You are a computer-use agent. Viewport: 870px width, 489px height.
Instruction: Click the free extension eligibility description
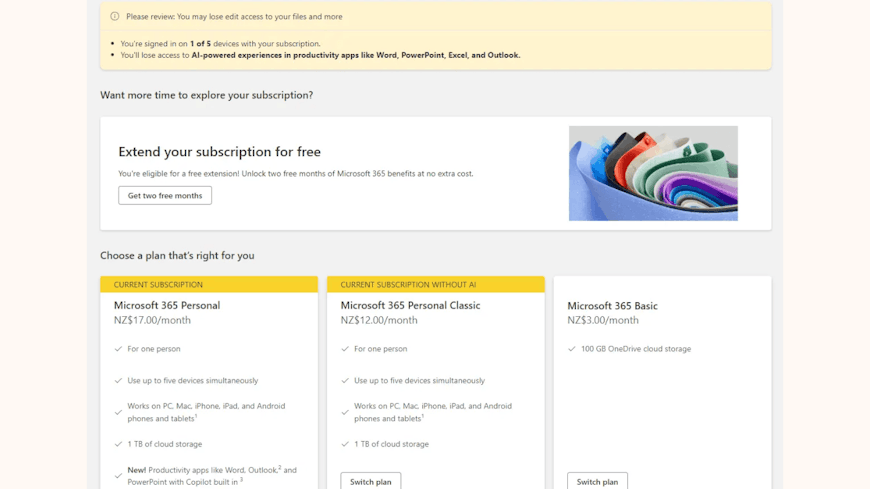click(296, 174)
